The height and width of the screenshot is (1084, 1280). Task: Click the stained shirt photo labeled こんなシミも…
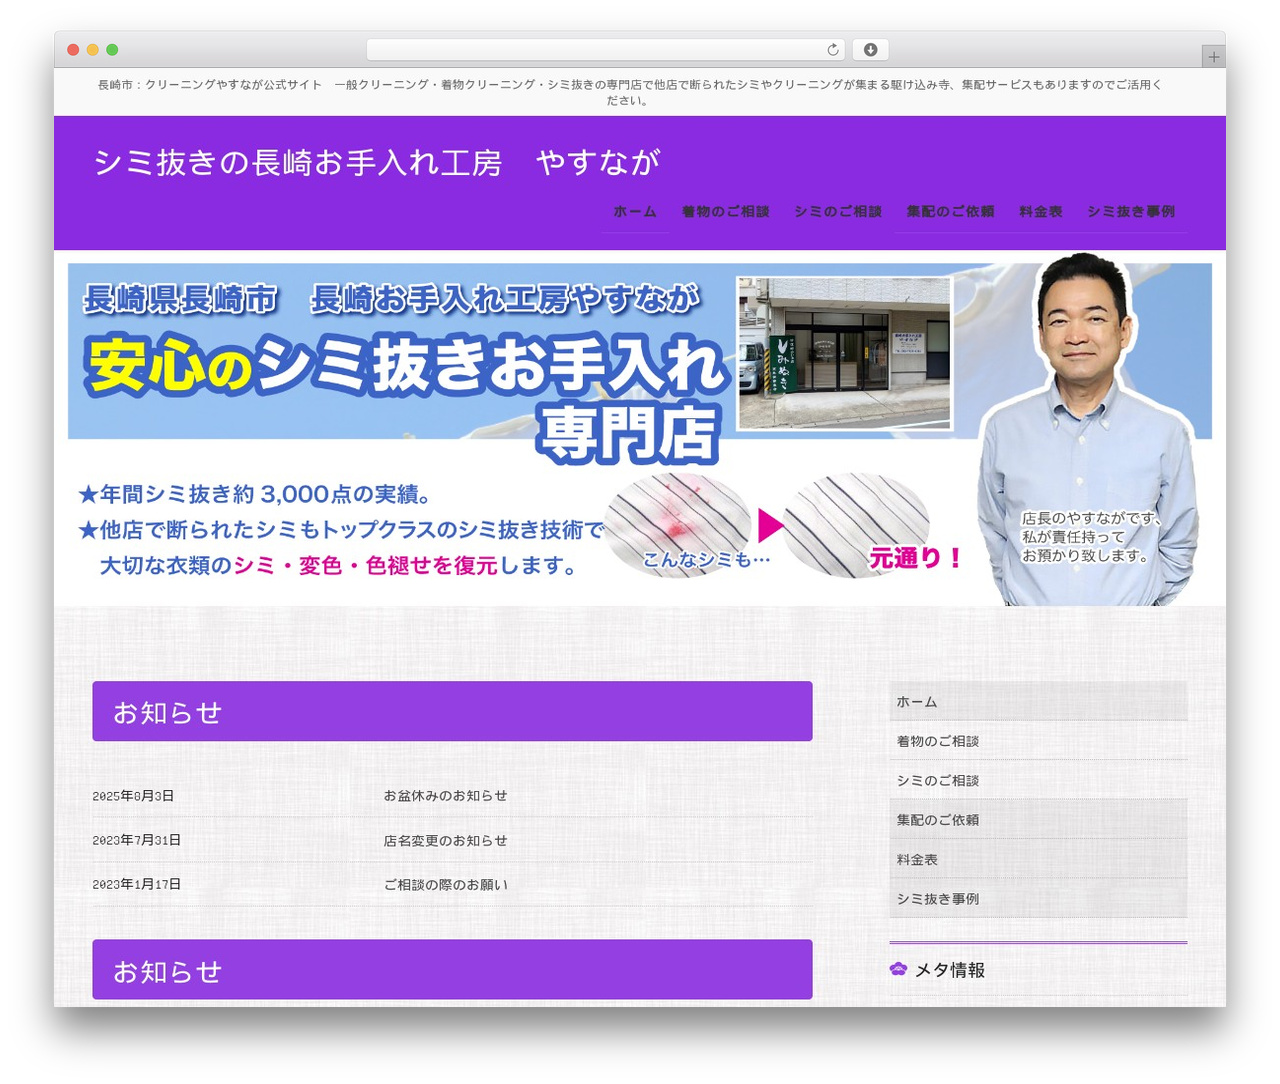[679, 523]
